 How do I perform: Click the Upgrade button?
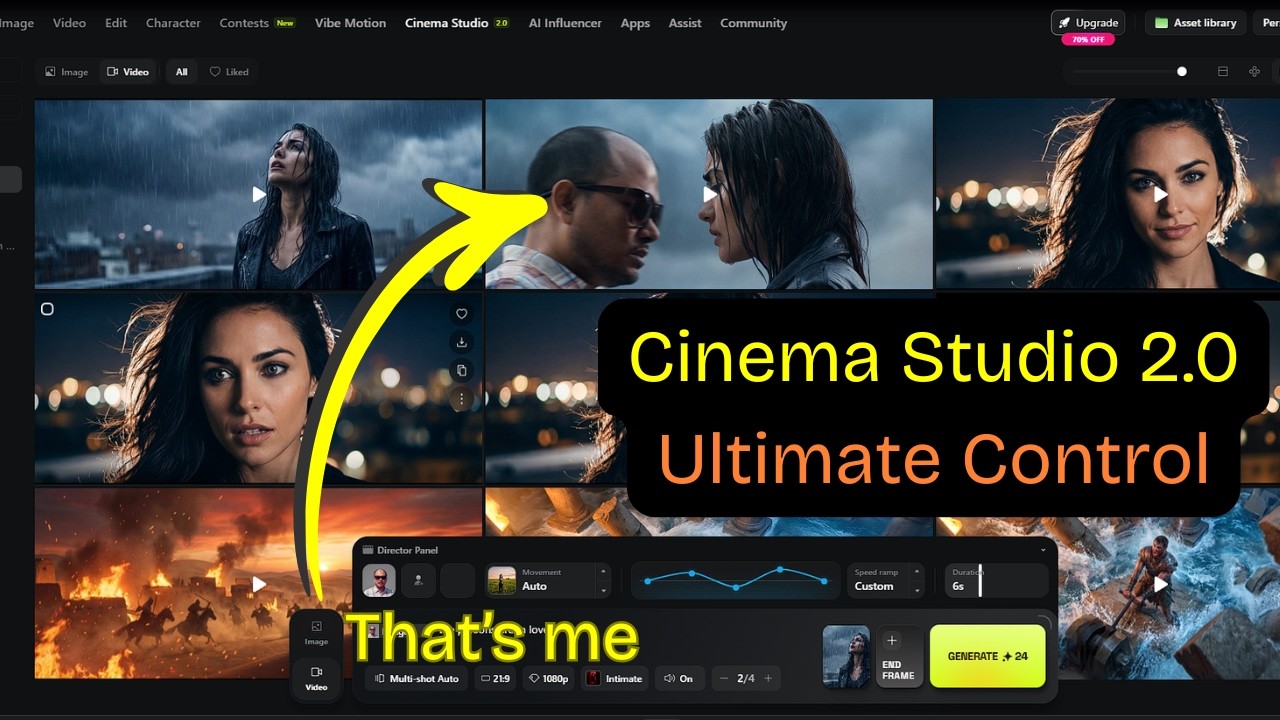tap(1088, 22)
